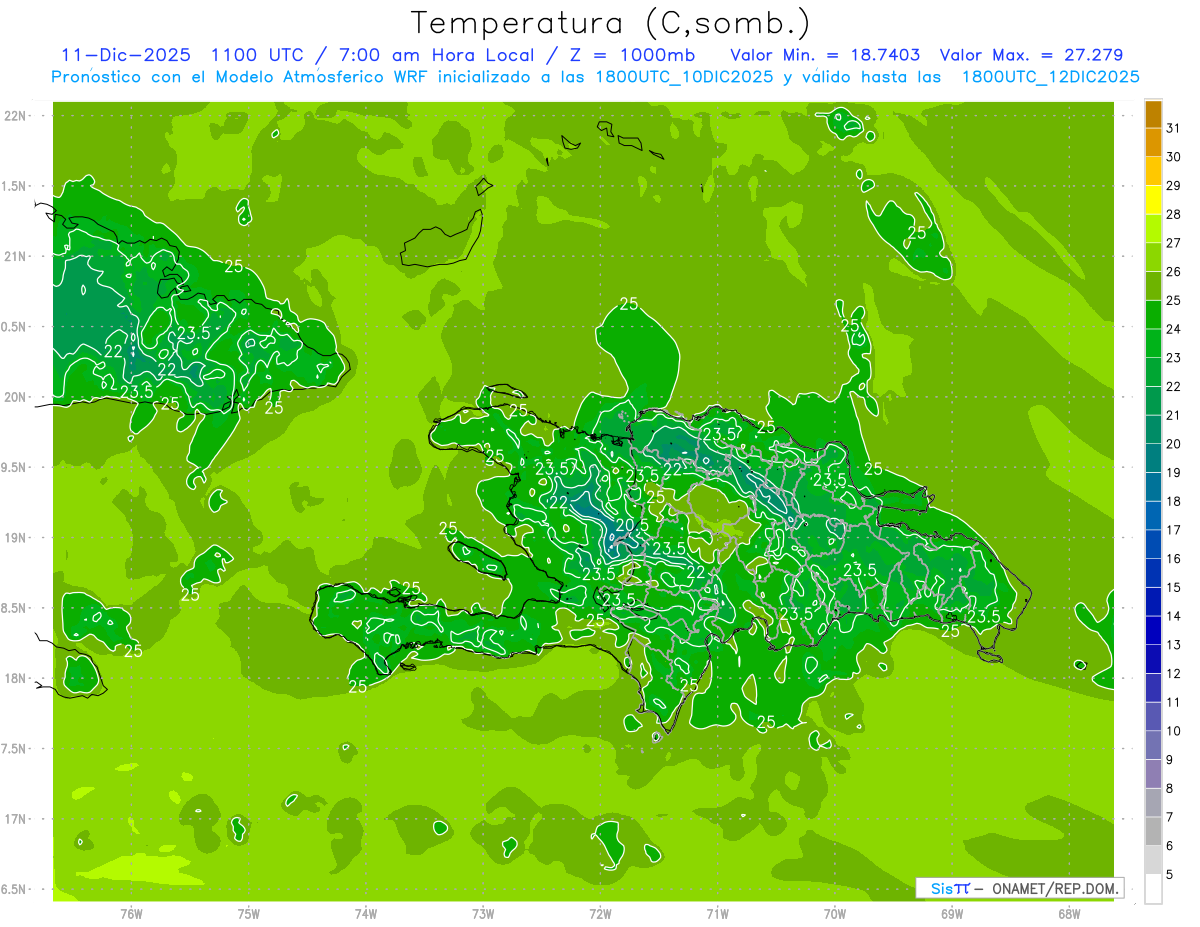
Task: Click the Valor Max. = 27.279 readout
Action: 1030,55
